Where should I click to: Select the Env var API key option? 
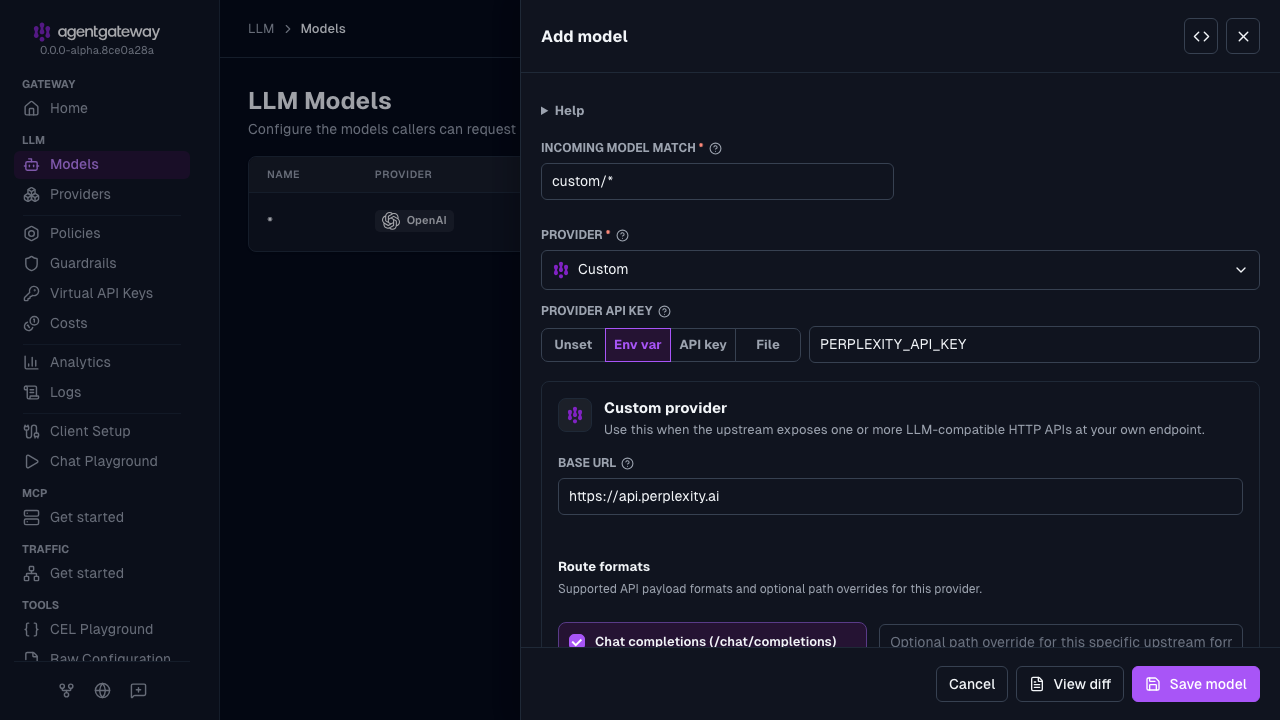(638, 345)
